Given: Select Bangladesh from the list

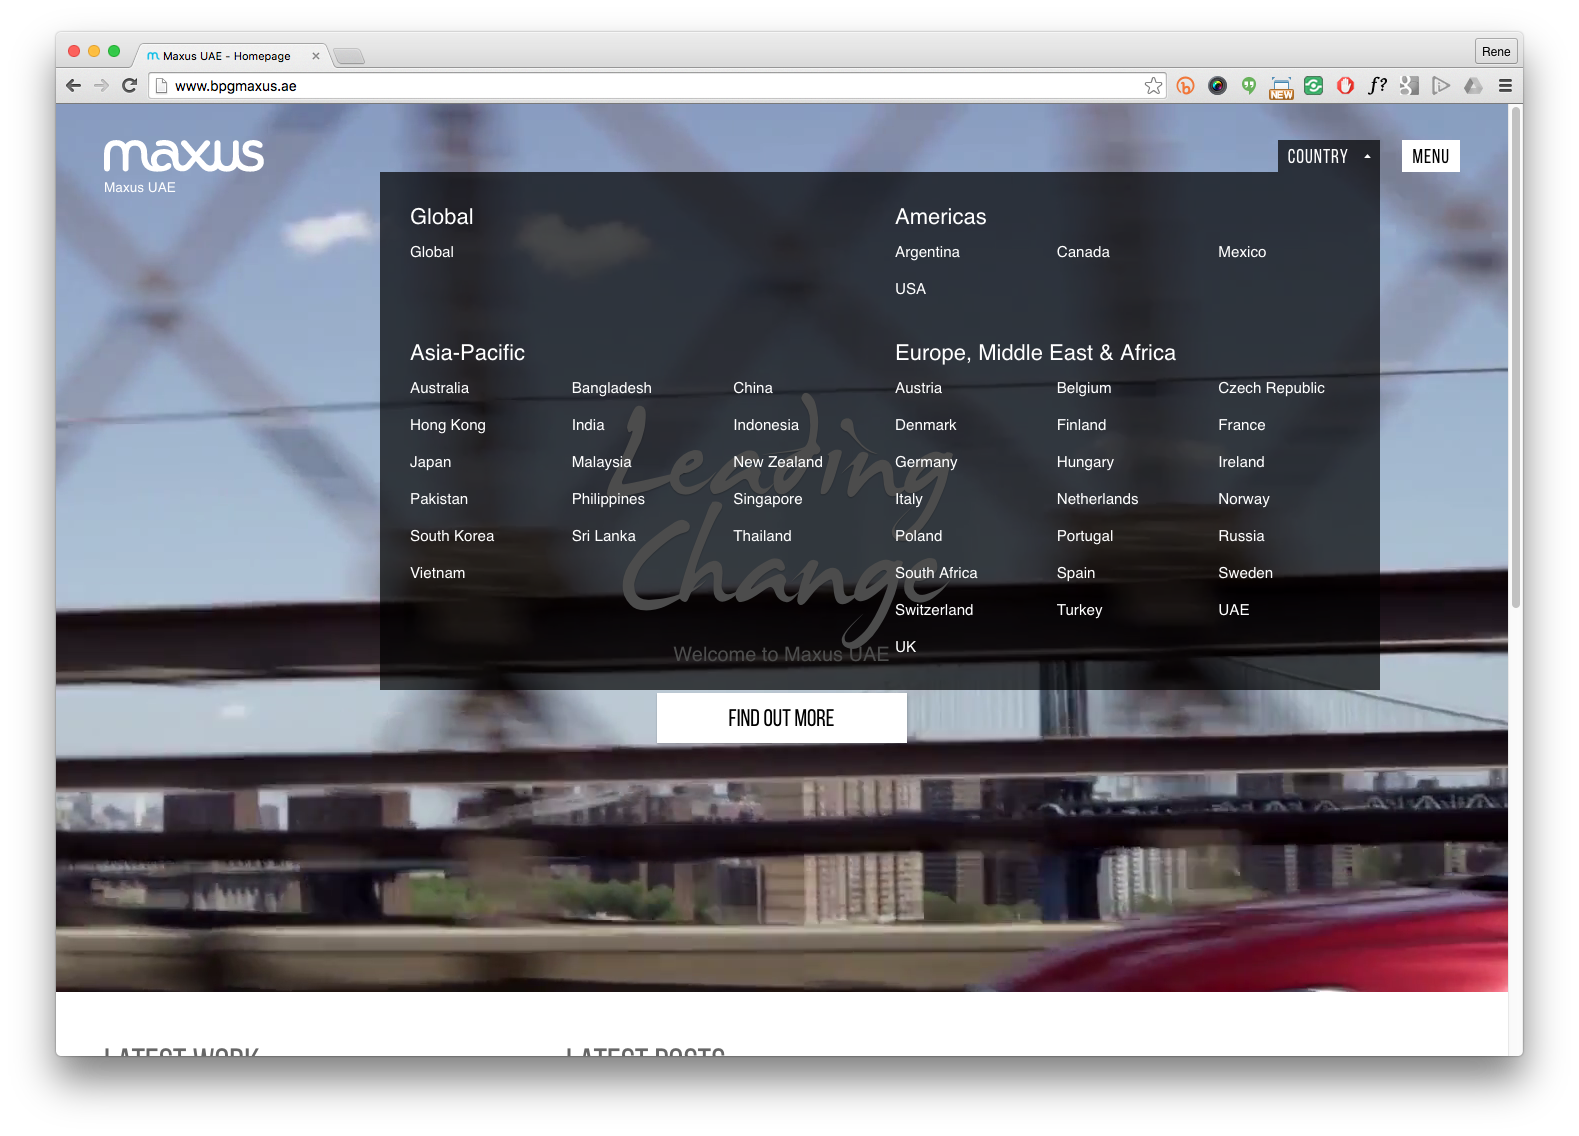Looking at the screenshot, I should click(x=612, y=388).
